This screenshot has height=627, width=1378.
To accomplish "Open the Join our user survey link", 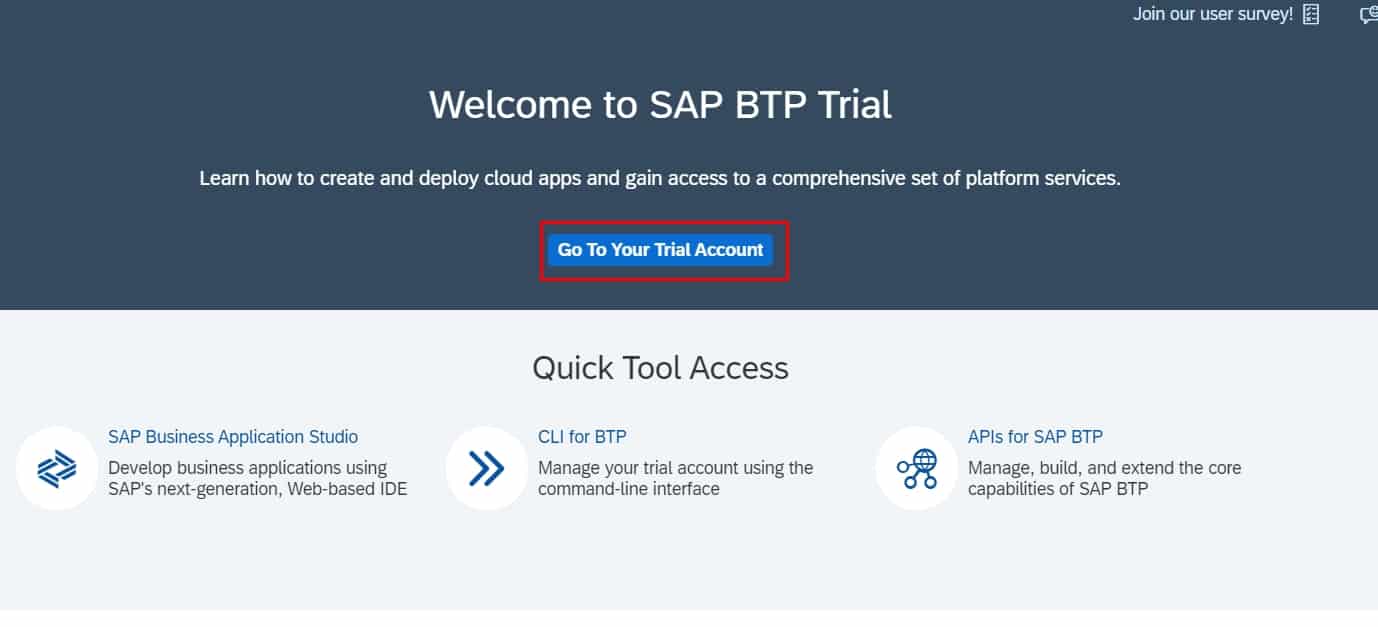I will pos(1213,14).
